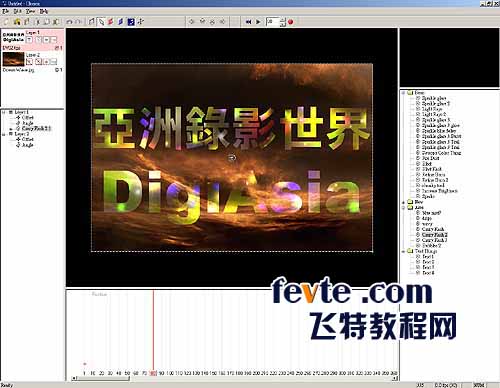
Task: Select the Text 4 effect
Action: point(428,273)
